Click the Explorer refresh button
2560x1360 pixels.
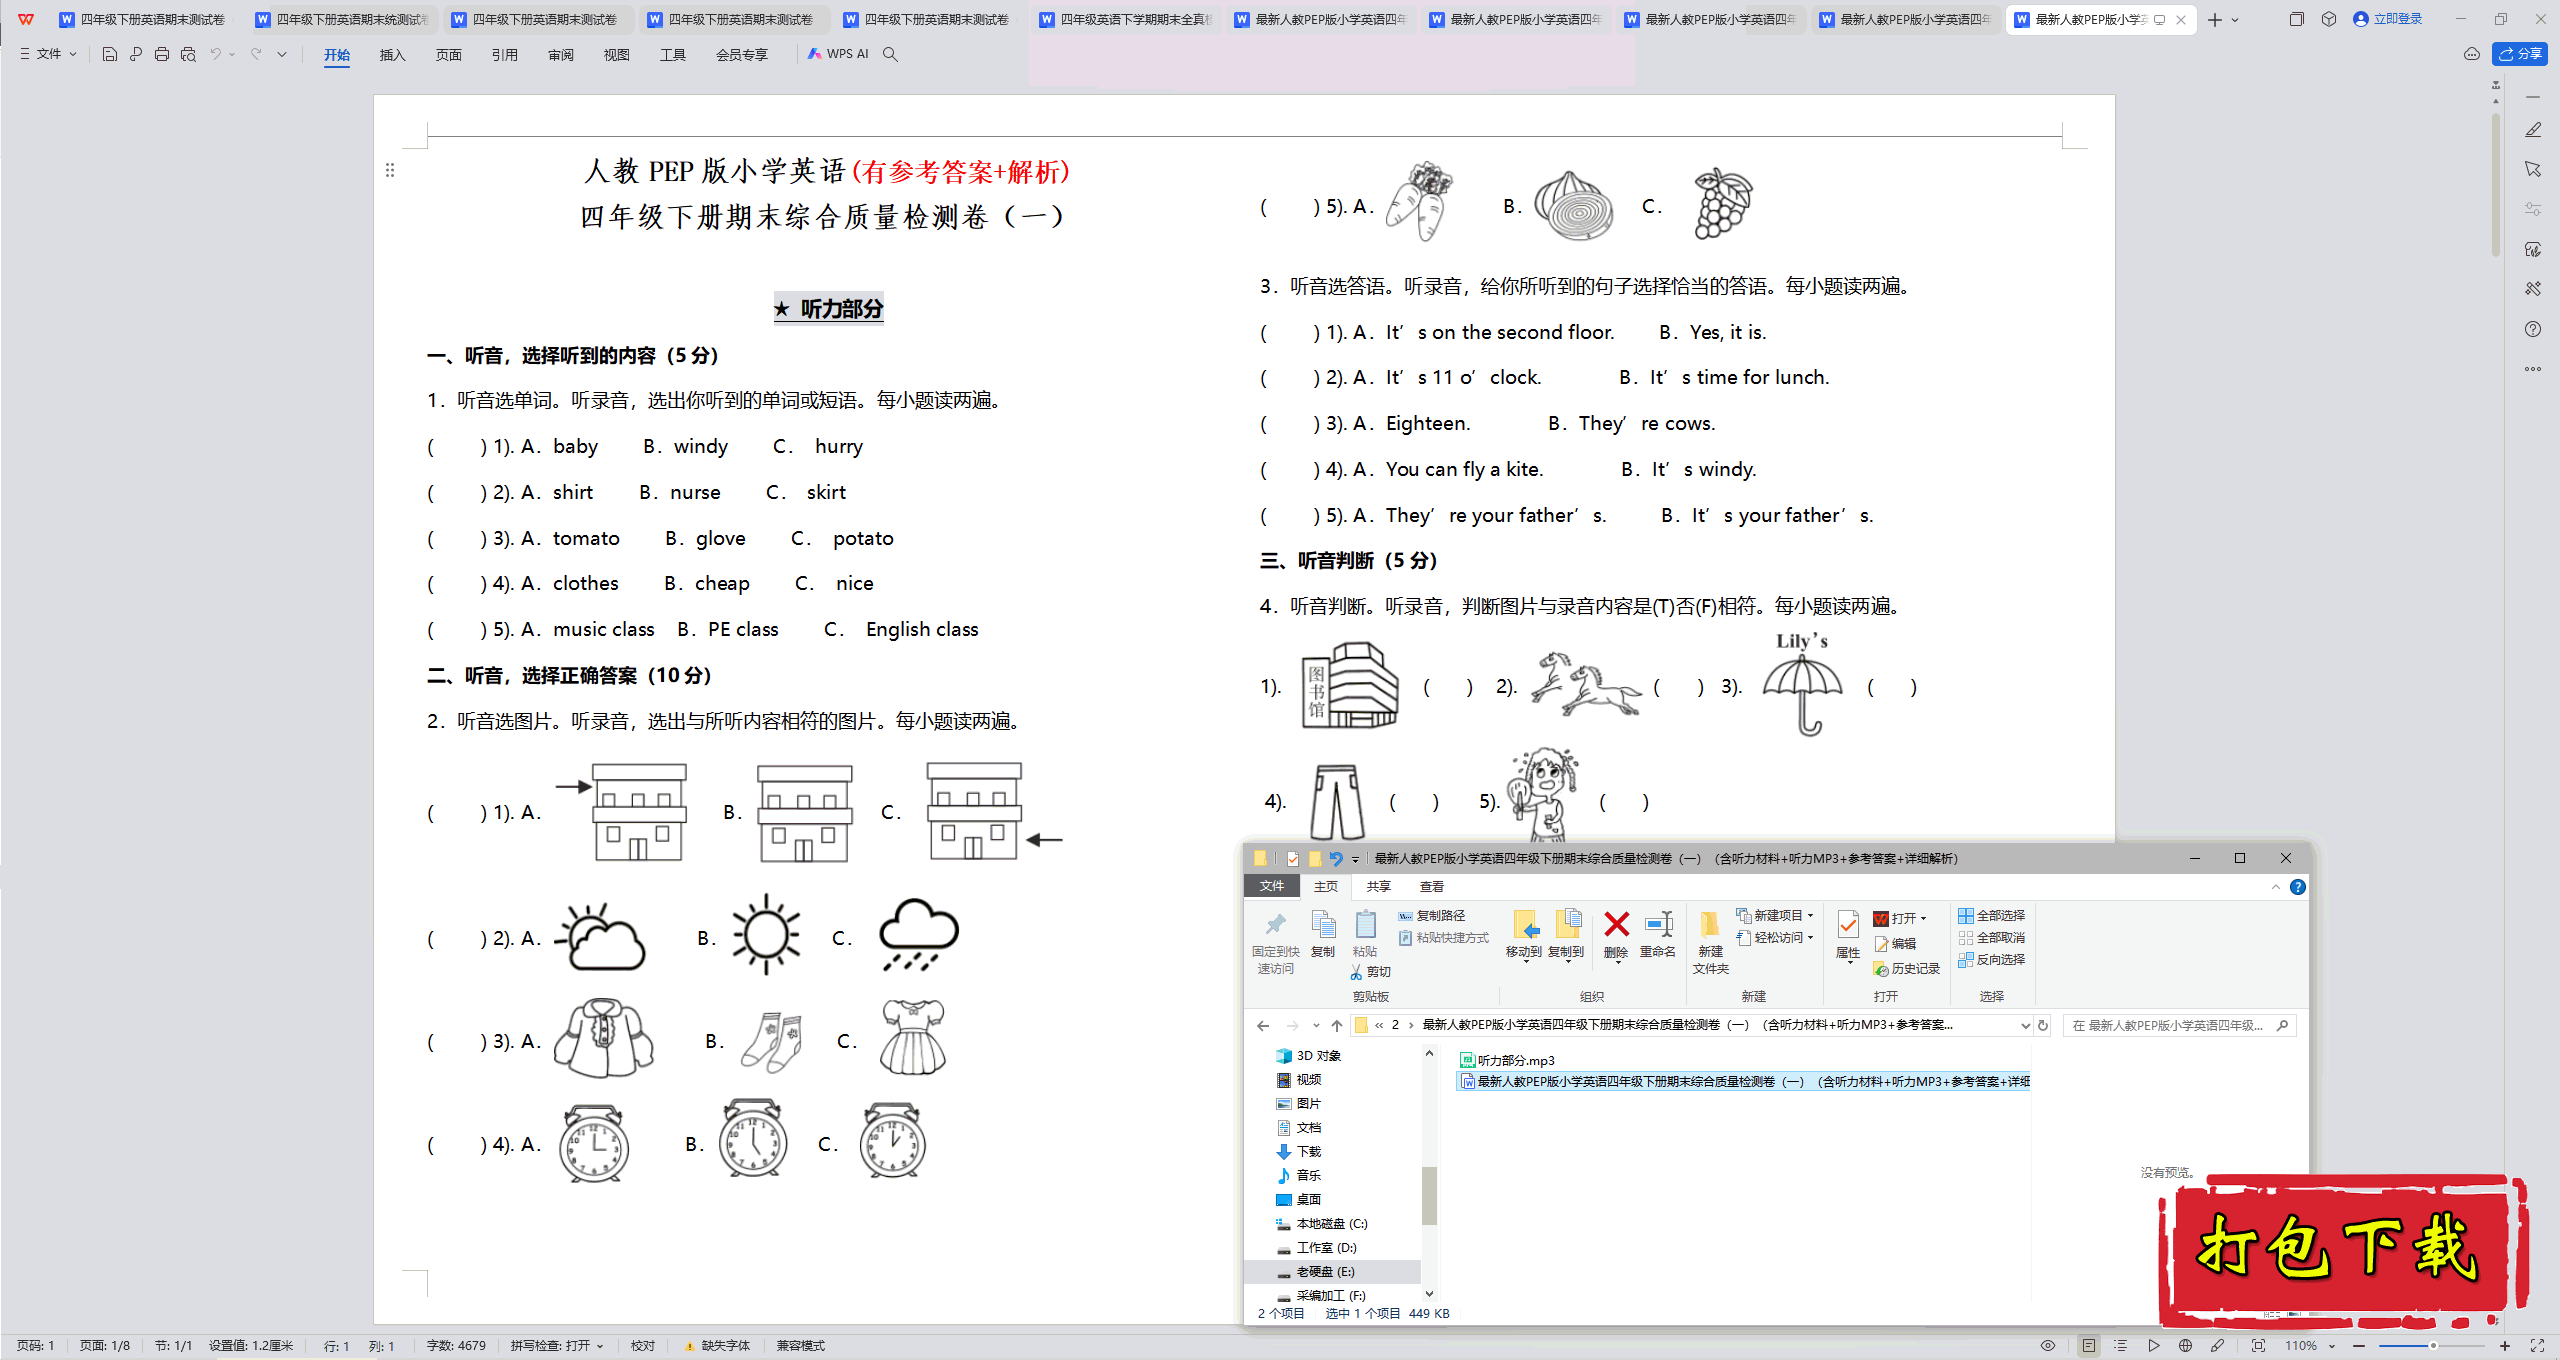[2043, 1025]
